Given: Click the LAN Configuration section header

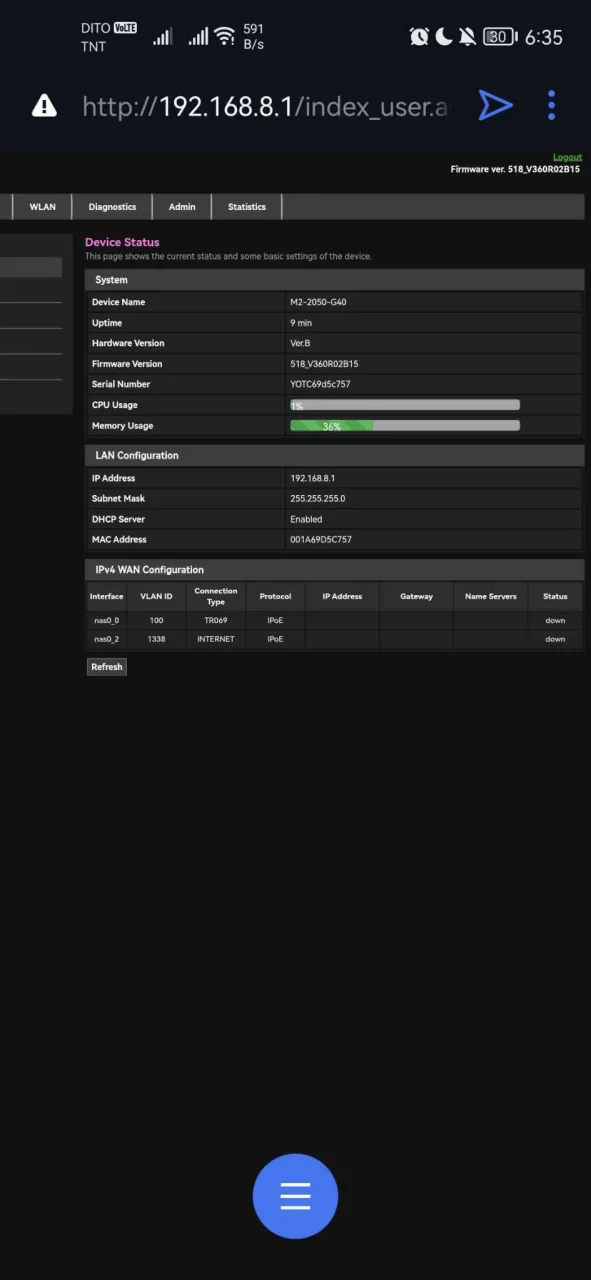Looking at the screenshot, I should pos(334,455).
